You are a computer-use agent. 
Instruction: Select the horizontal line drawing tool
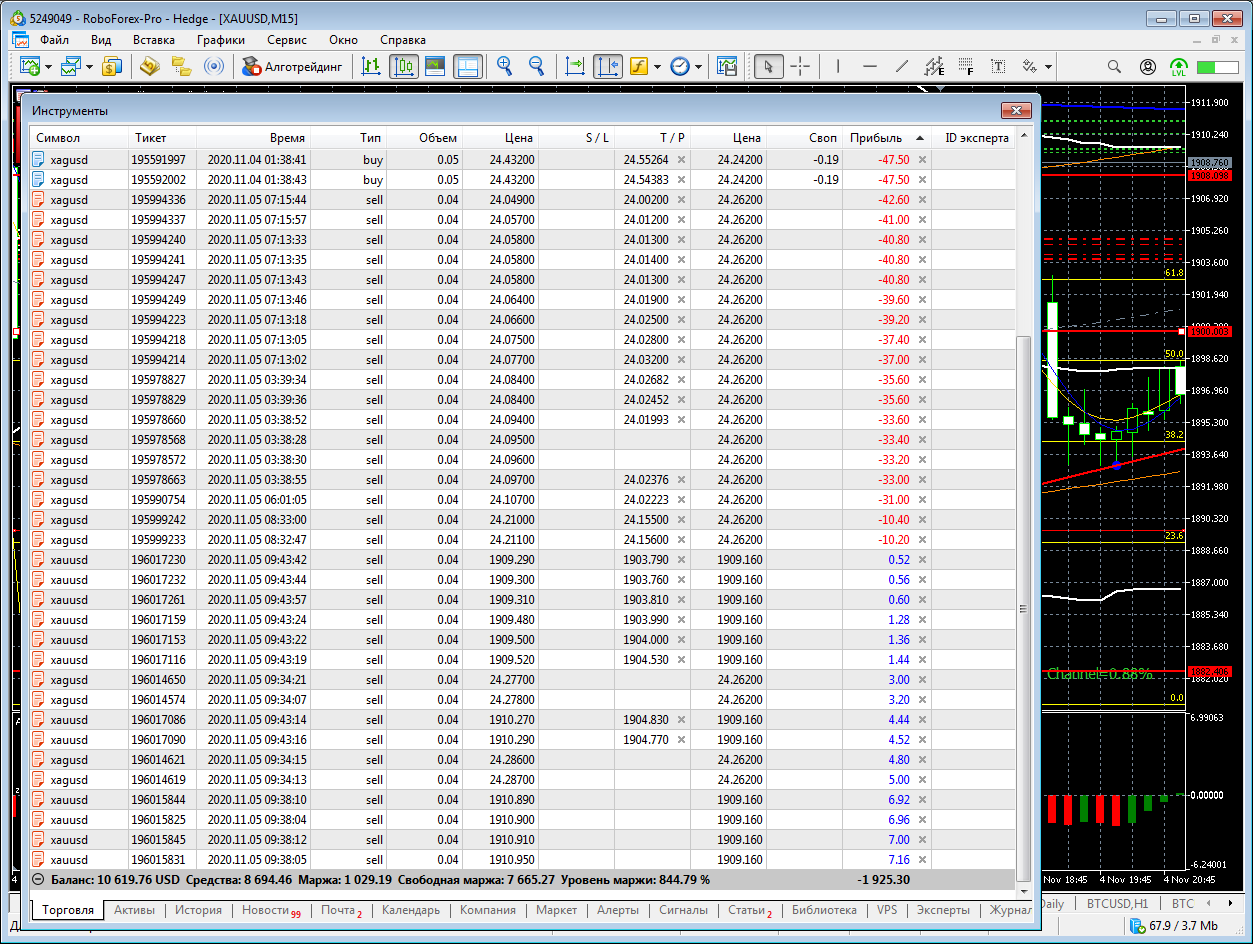click(x=869, y=66)
